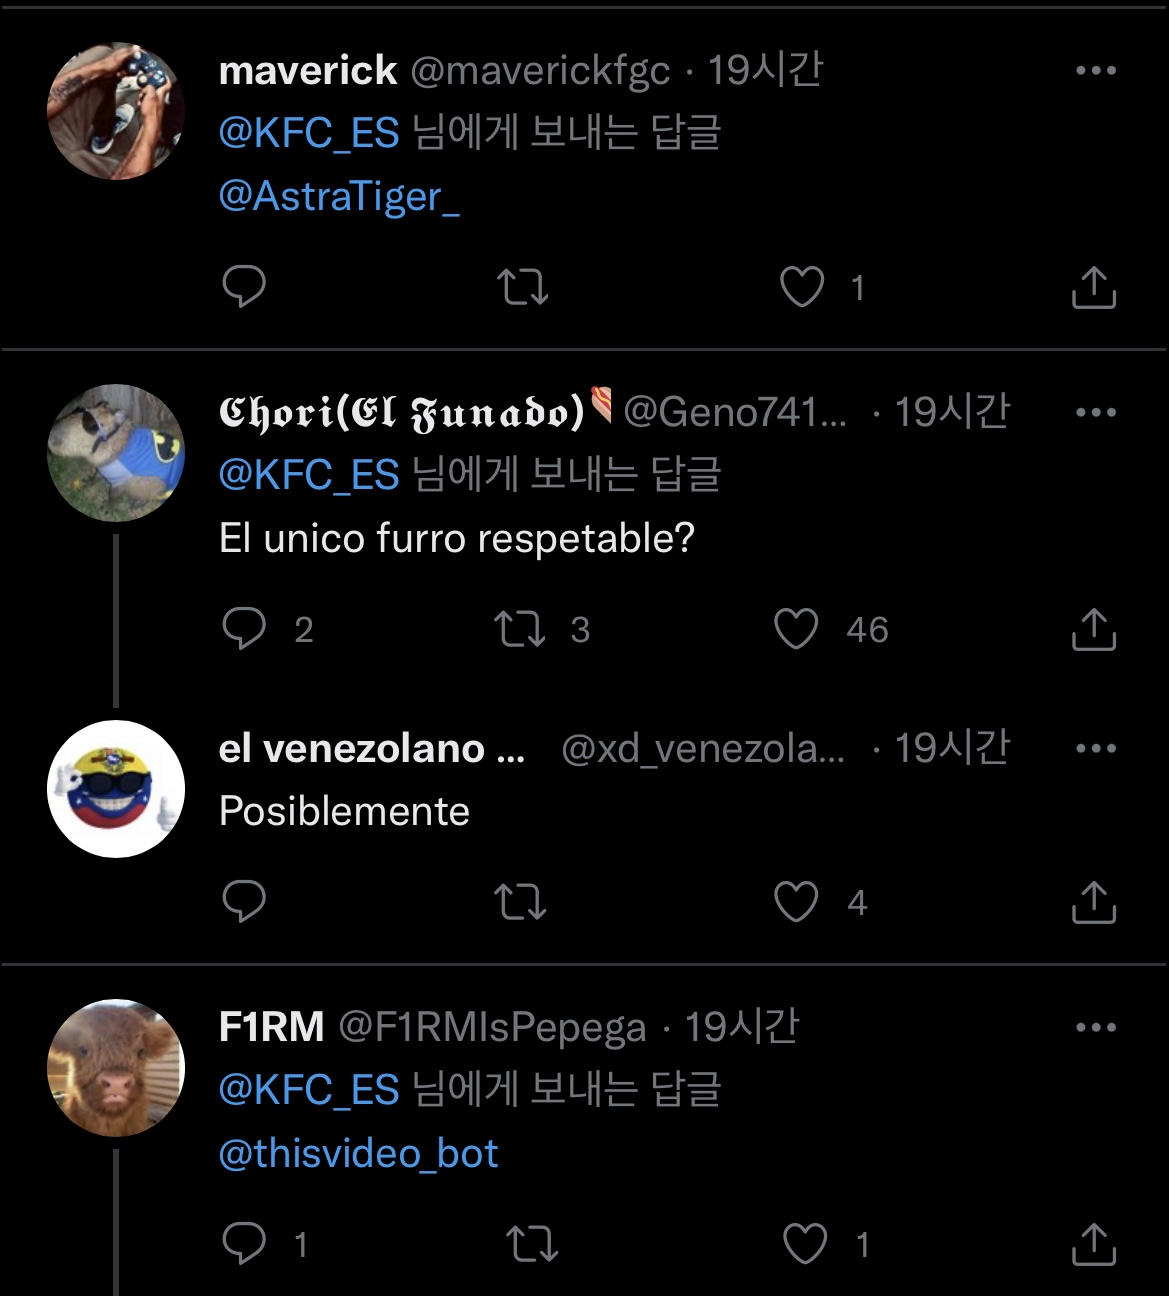This screenshot has height=1296, width=1169.
Task: View el venezolano's profile avatar
Action: (116, 788)
